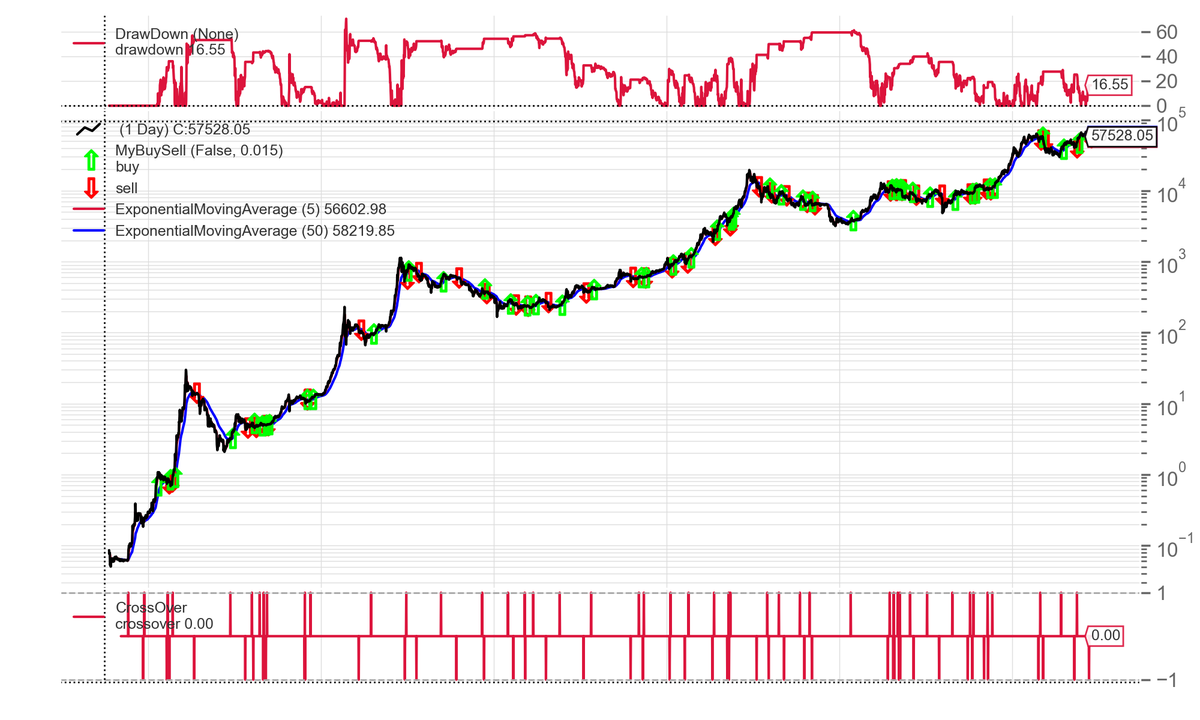
Task: Click the red CrossOver legend line sample
Action: pyautogui.click(x=89, y=616)
